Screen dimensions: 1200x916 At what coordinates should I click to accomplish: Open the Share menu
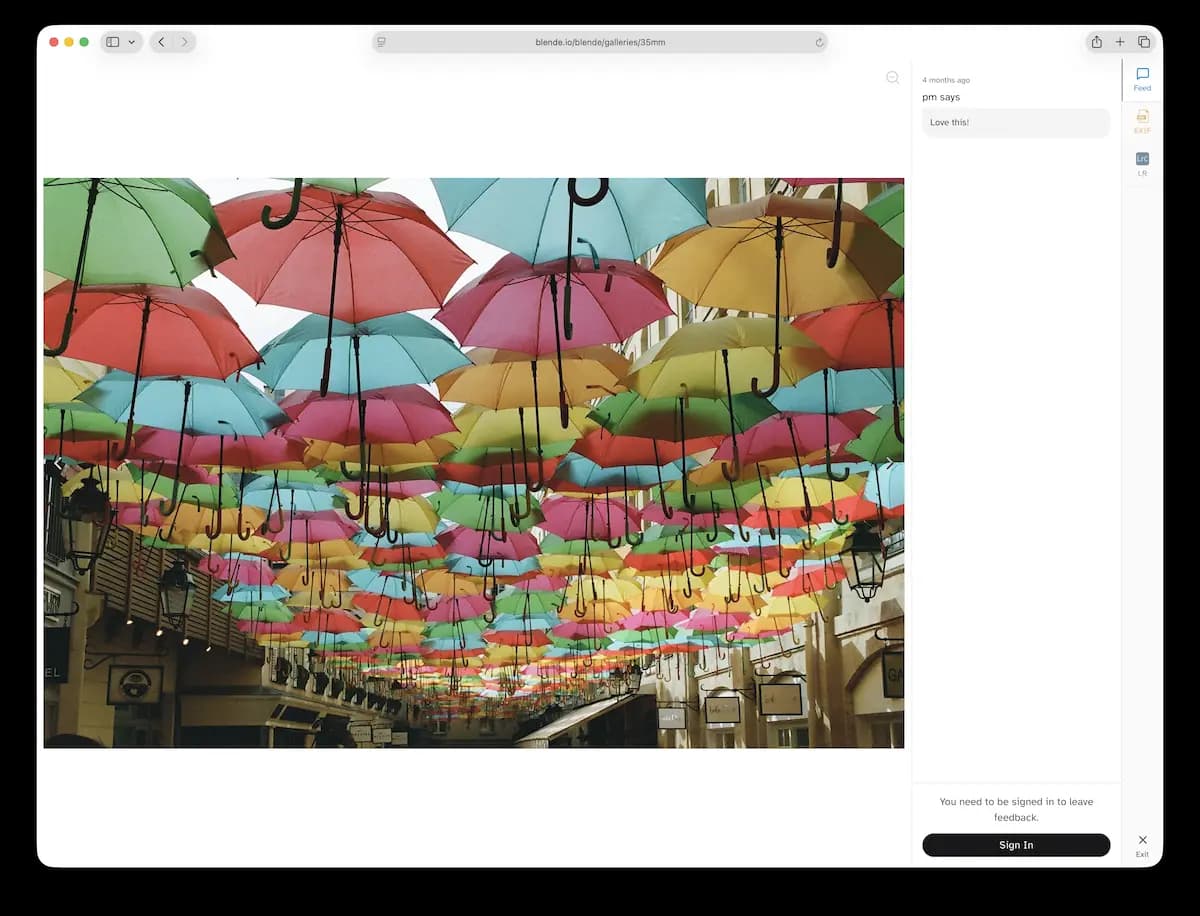(x=1097, y=42)
